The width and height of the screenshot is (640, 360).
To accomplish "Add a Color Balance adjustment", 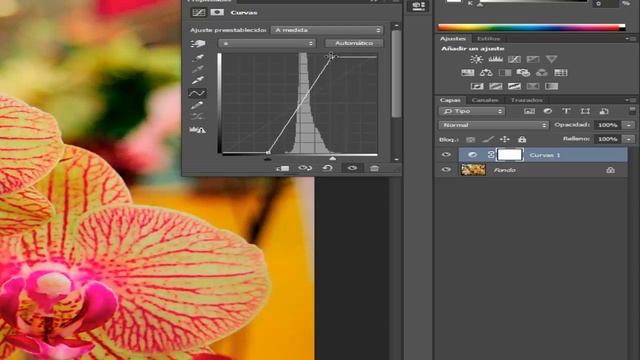I will click(486, 73).
